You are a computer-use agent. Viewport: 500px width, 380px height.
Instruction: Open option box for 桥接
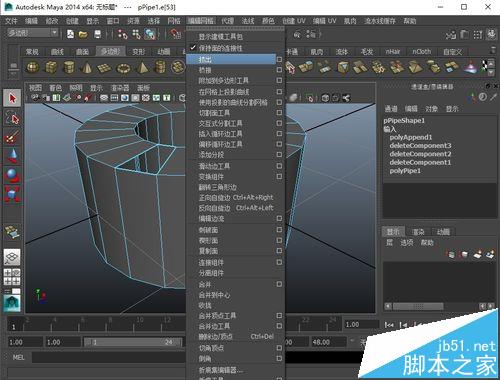(279, 70)
